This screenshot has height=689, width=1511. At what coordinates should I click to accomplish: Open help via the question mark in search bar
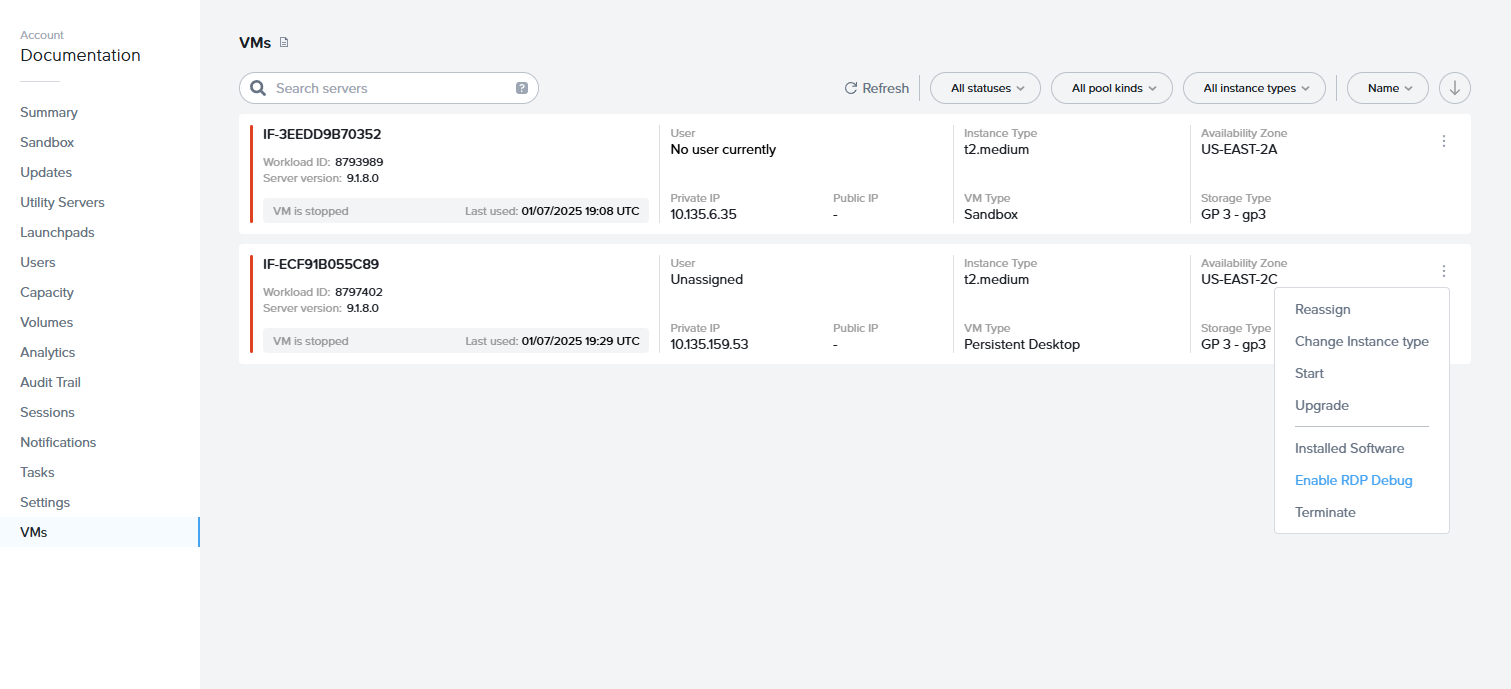(521, 88)
